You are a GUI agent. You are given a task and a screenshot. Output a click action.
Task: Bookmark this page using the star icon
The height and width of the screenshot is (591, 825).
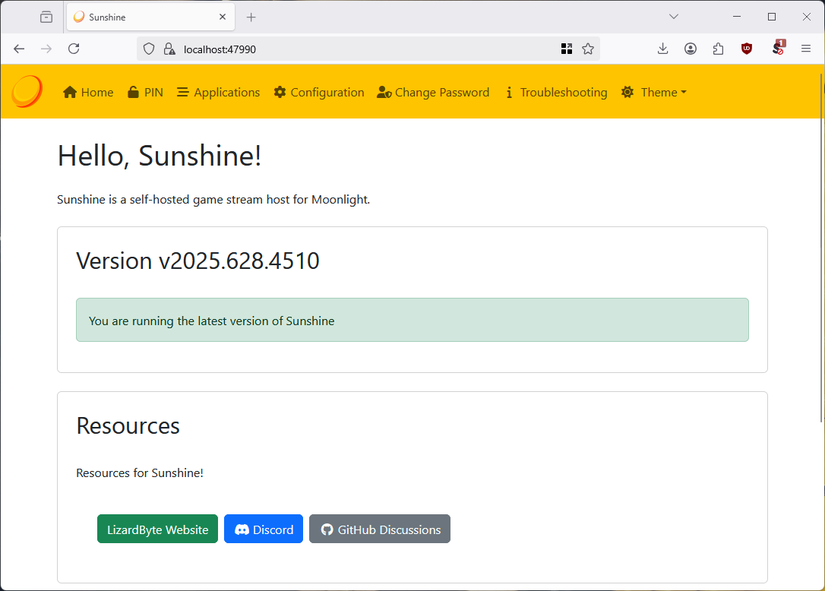[588, 48]
